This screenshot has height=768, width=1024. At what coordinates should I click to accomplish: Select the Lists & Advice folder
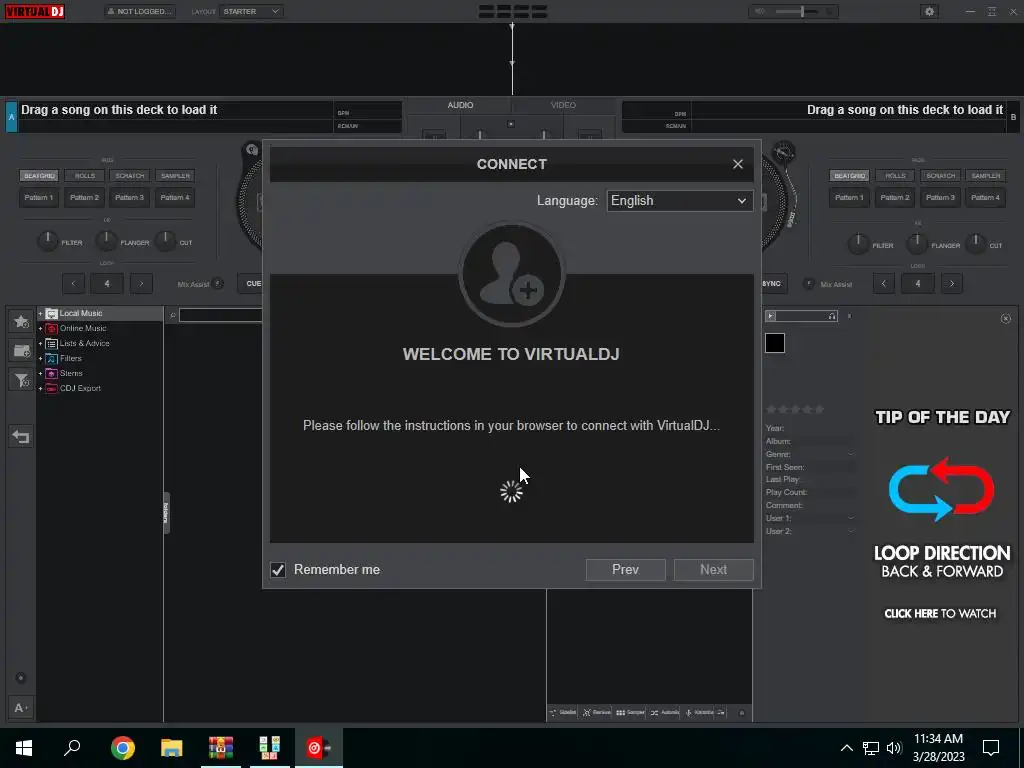click(x=84, y=344)
